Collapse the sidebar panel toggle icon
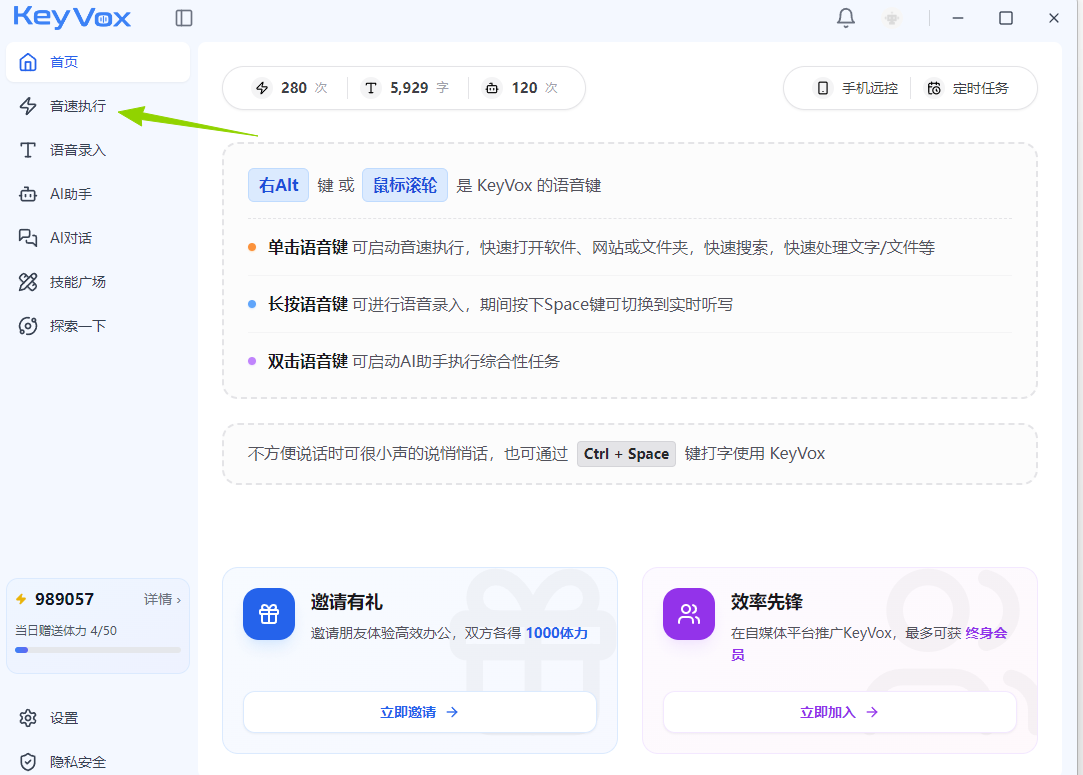1083x775 pixels. click(x=184, y=18)
